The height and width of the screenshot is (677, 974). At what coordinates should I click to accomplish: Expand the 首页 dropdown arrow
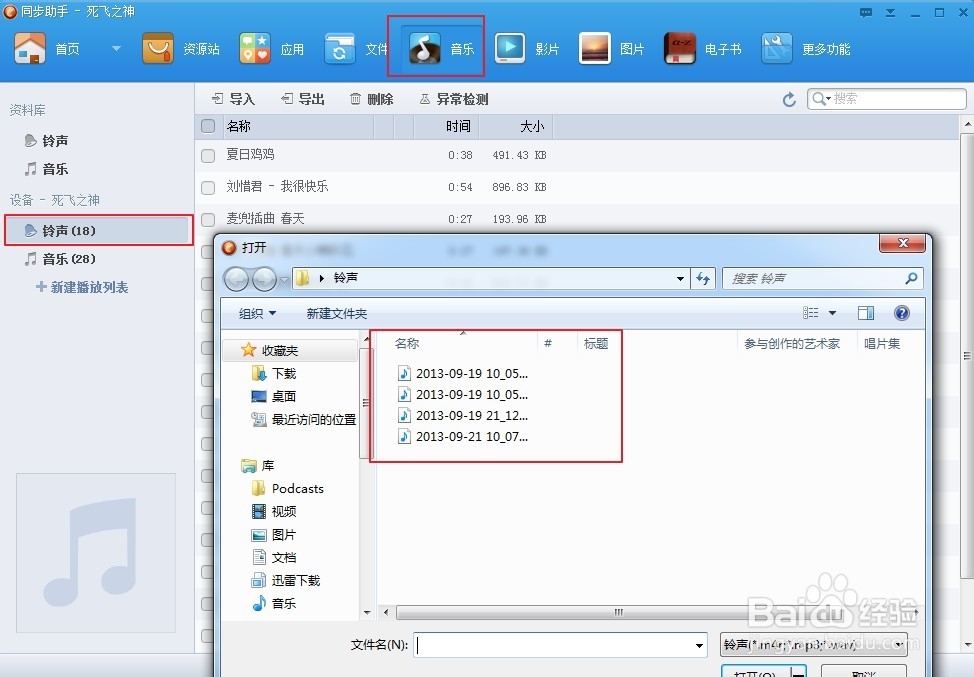coord(115,47)
